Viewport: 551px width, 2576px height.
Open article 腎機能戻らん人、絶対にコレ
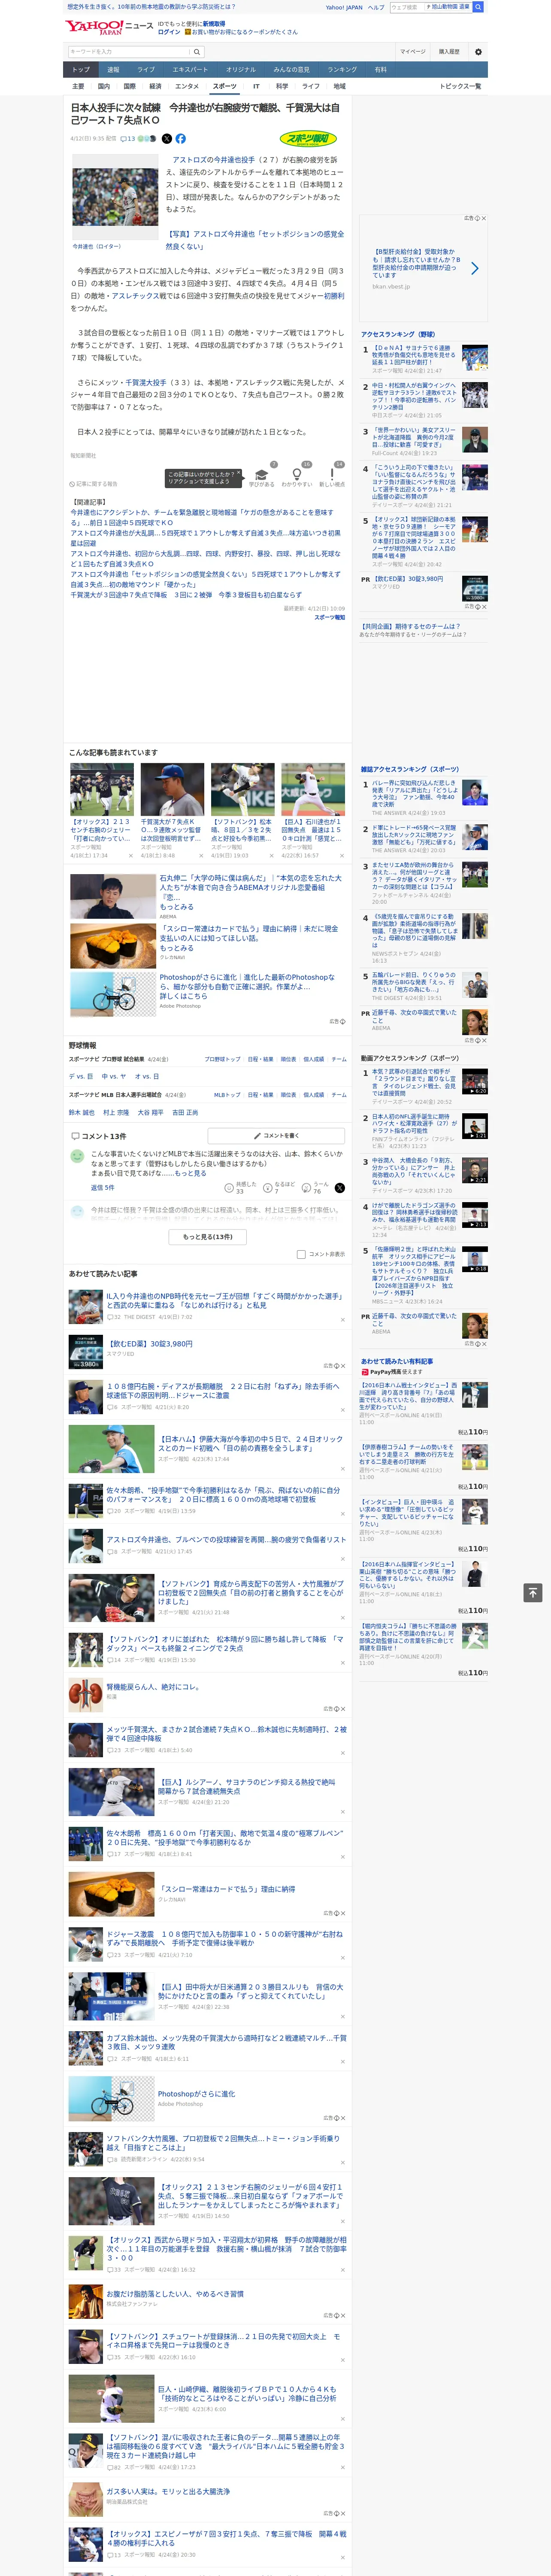[153, 1686]
